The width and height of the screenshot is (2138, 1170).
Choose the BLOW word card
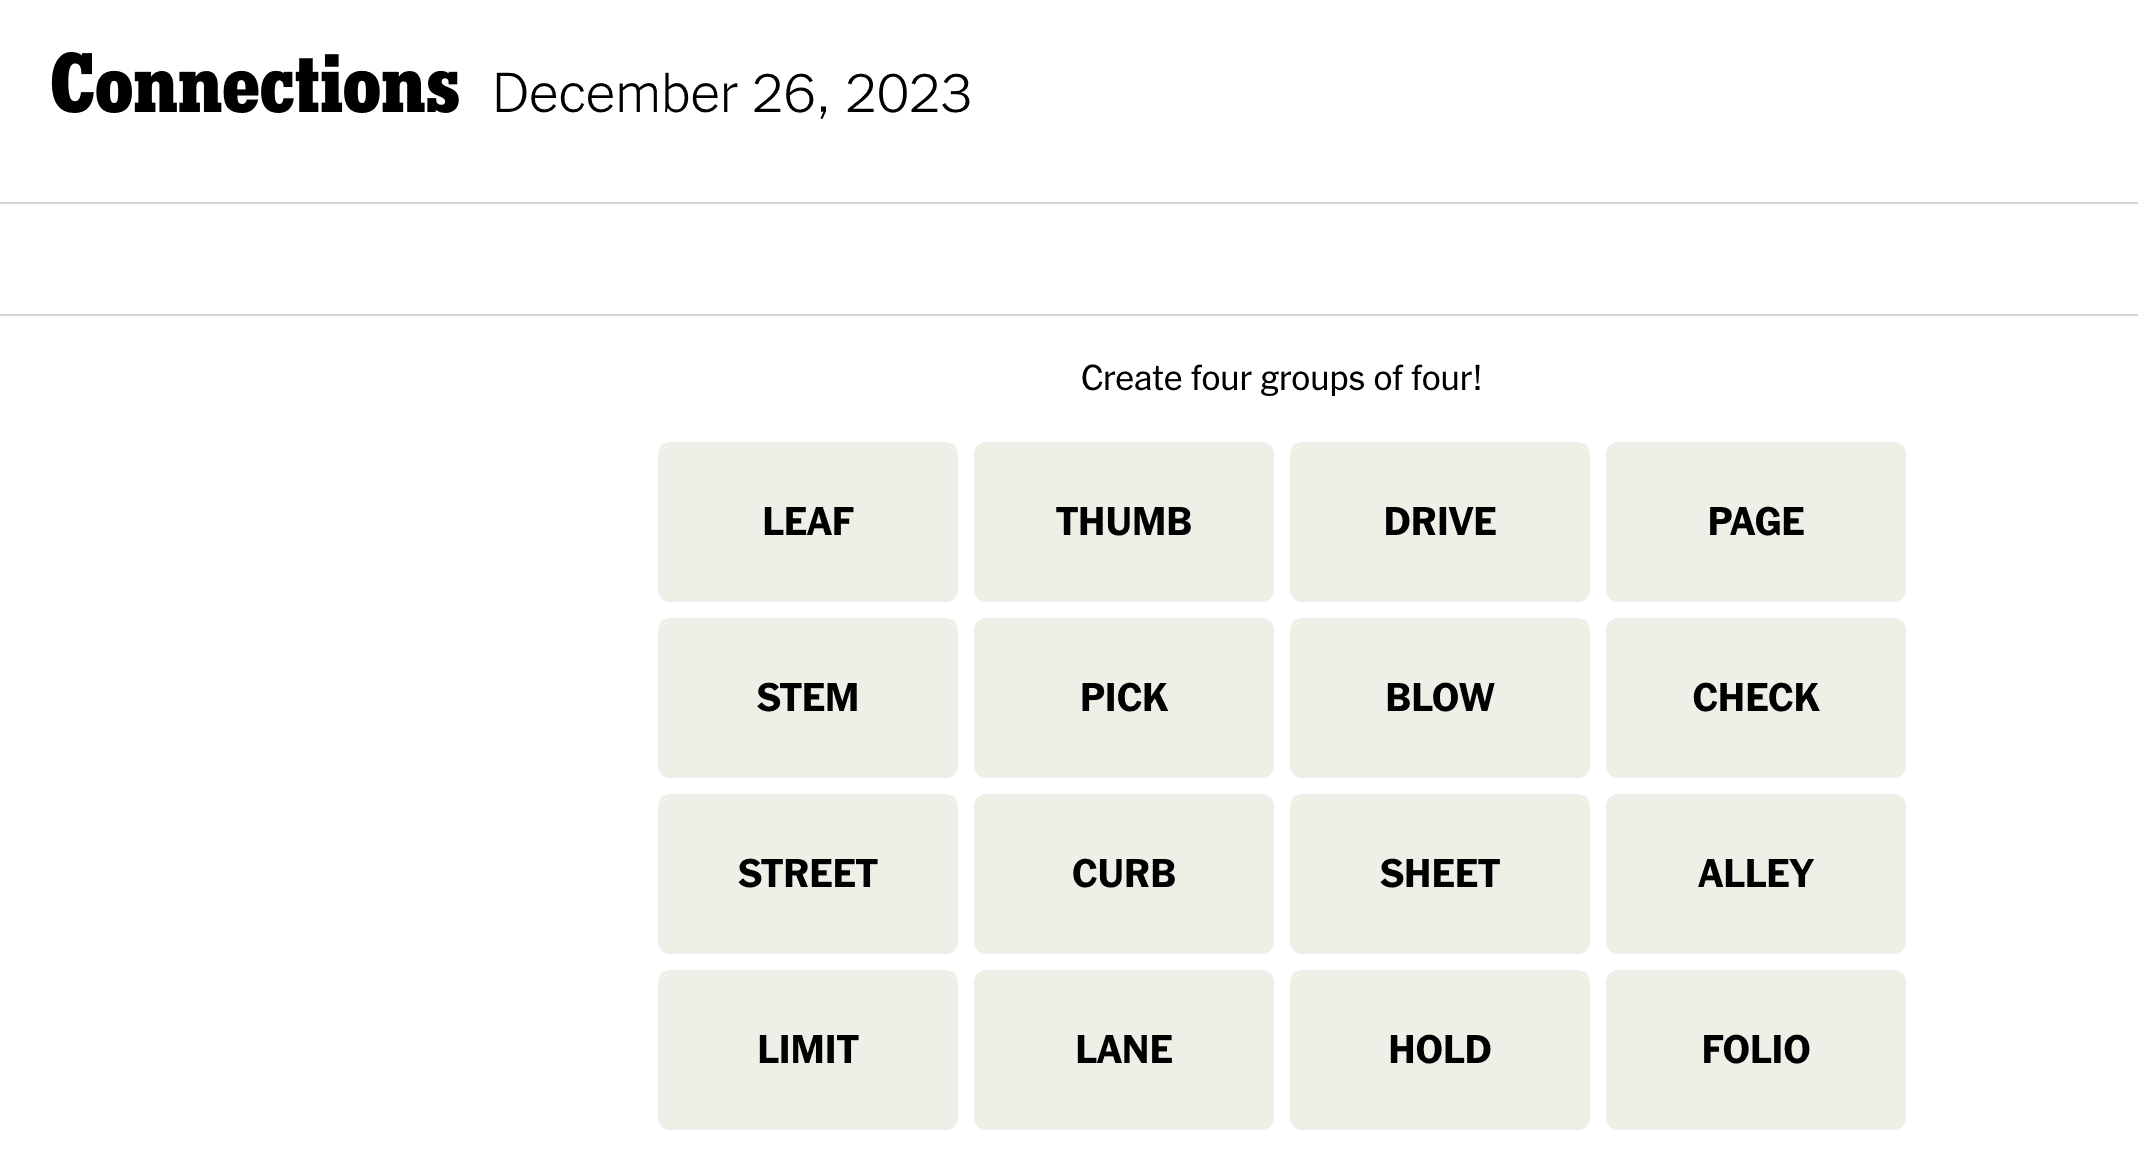coord(1439,698)
